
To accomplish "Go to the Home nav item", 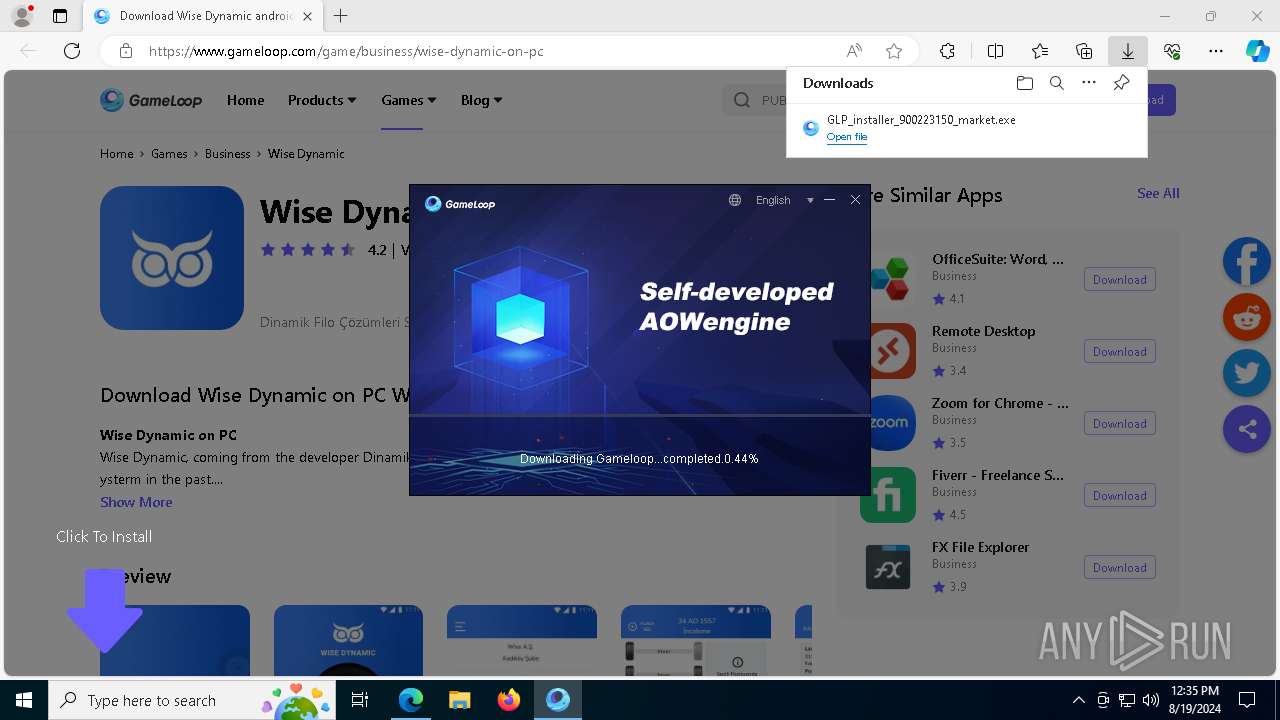I will coord(245,100).
